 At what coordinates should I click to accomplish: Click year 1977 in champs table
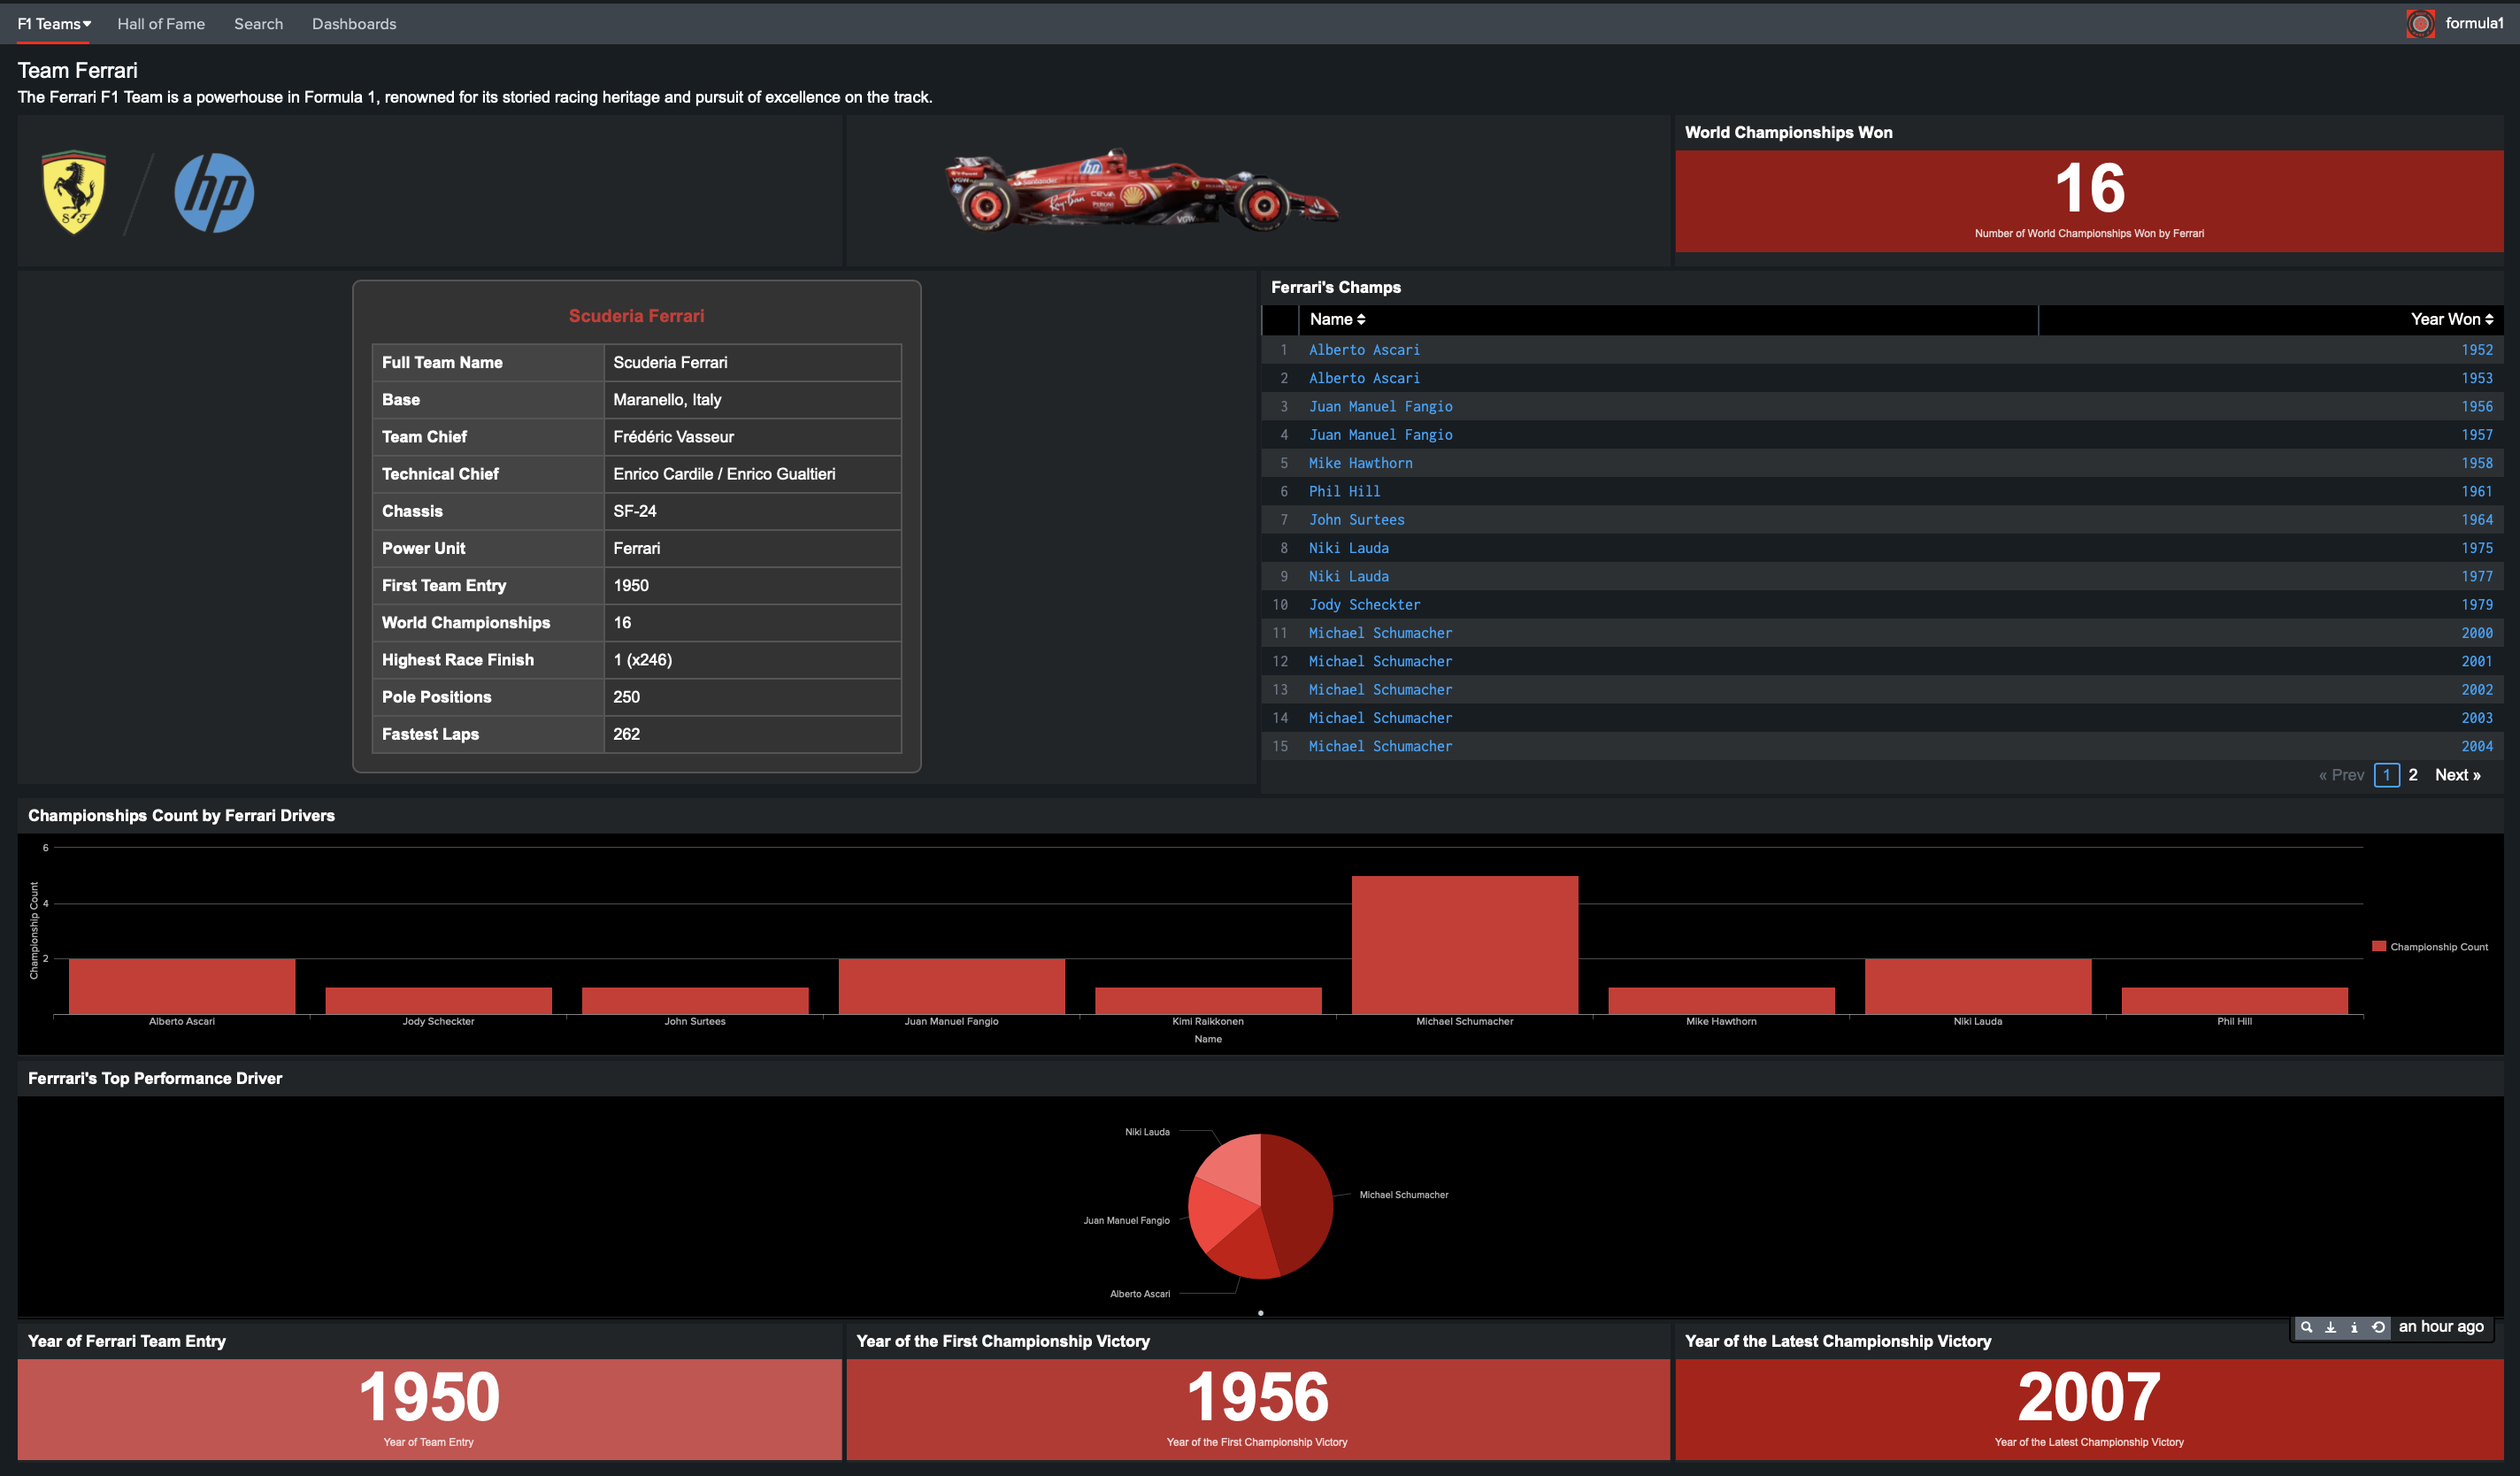point(2476,576)
